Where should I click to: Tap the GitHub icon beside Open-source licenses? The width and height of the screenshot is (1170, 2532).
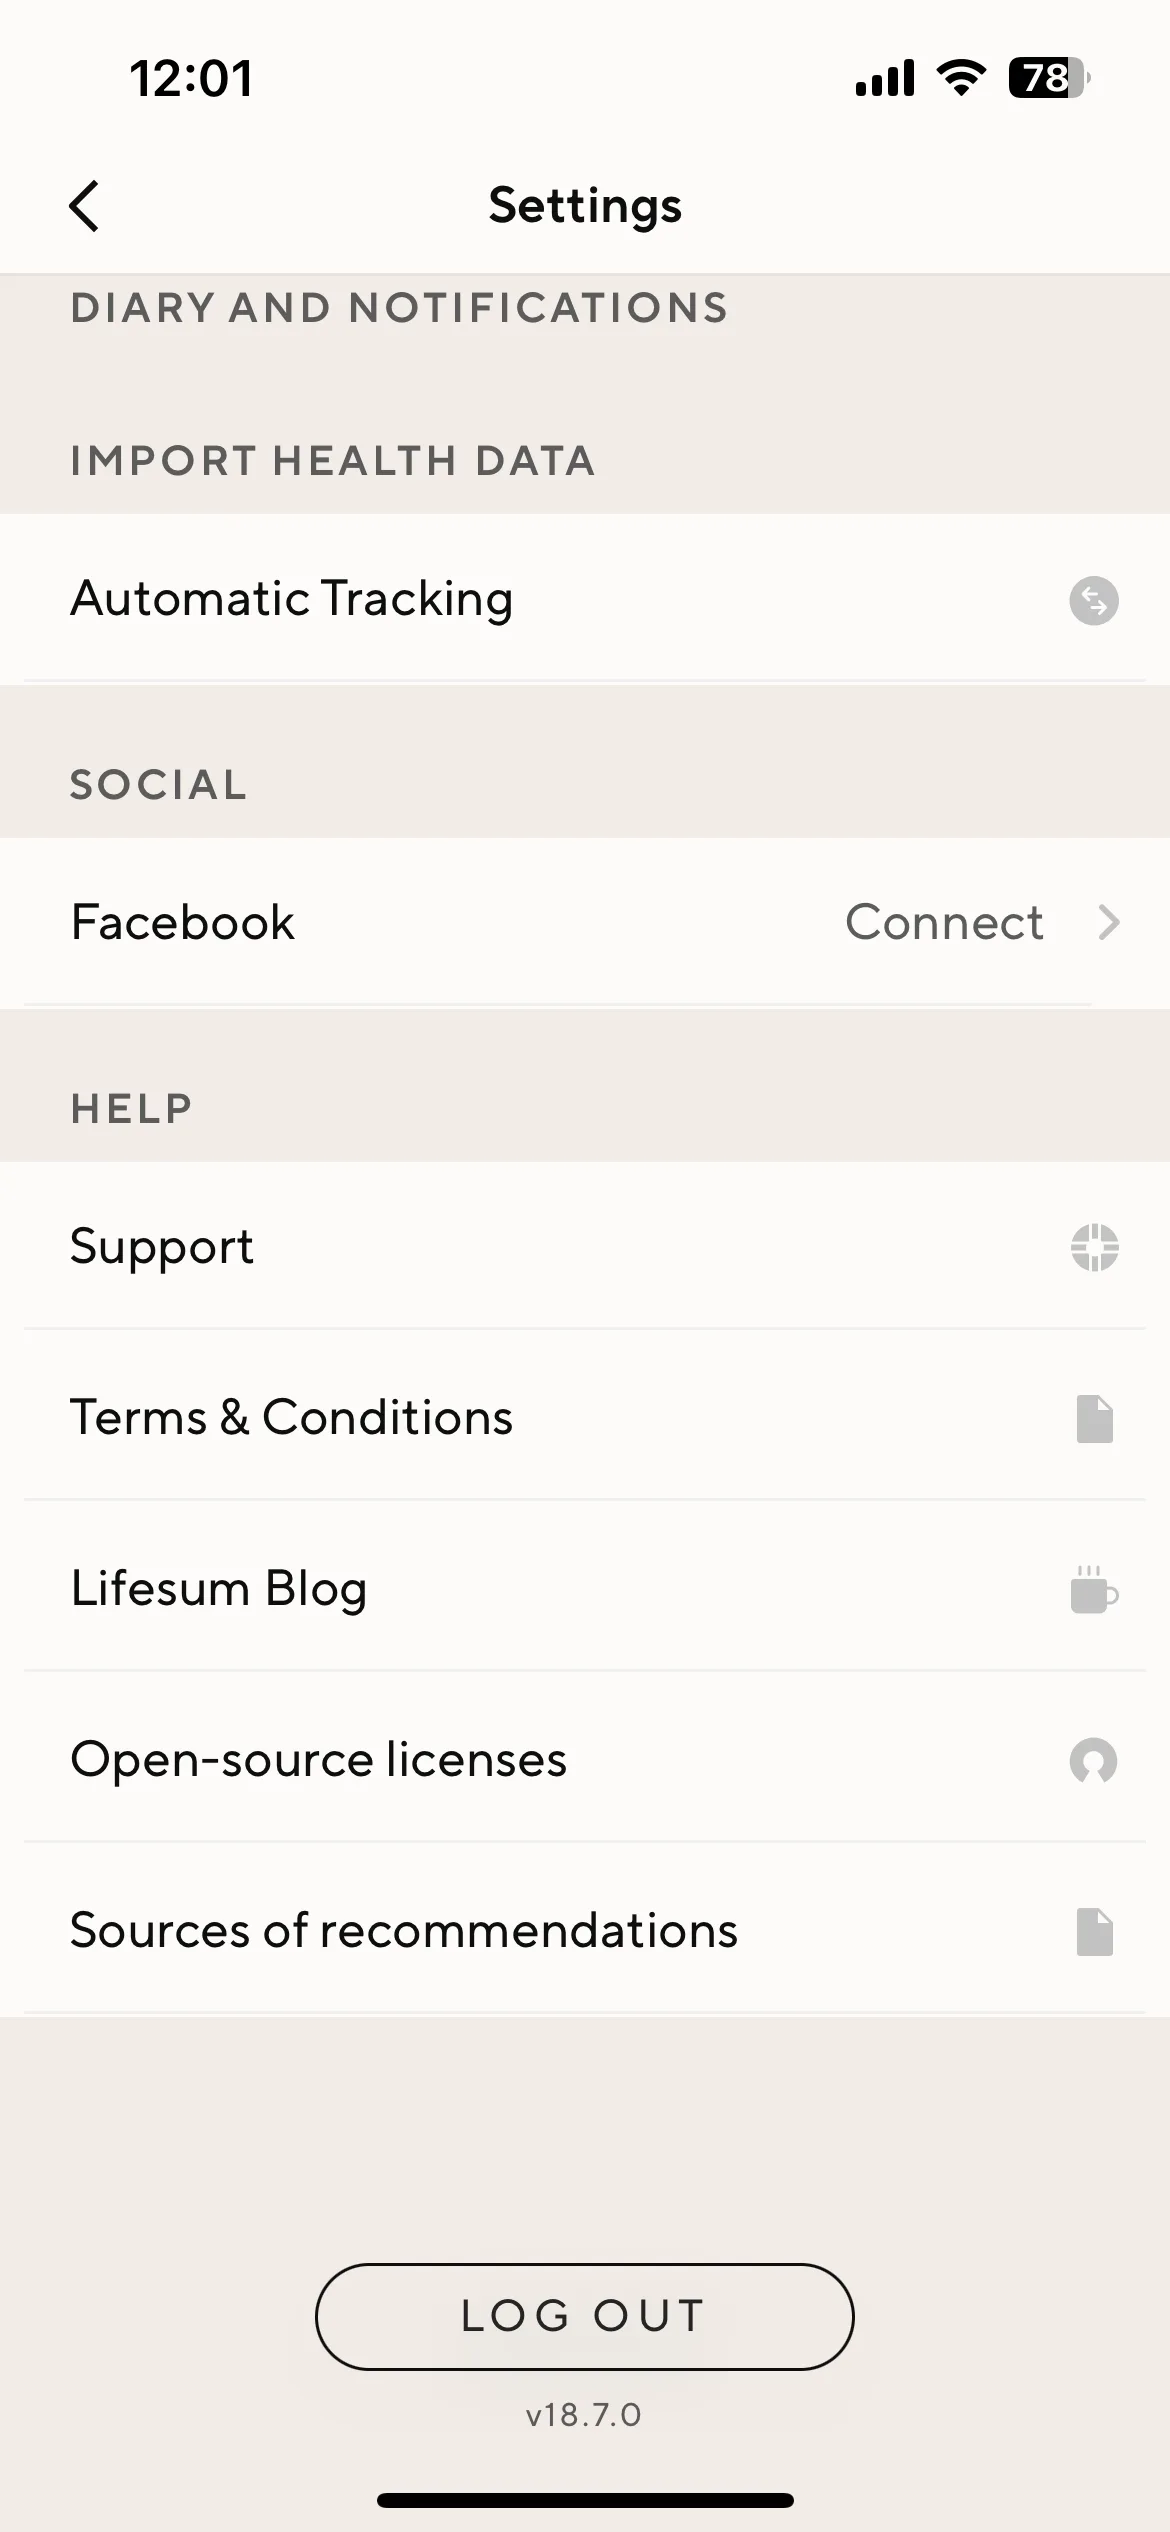tap(1094, 1761)
